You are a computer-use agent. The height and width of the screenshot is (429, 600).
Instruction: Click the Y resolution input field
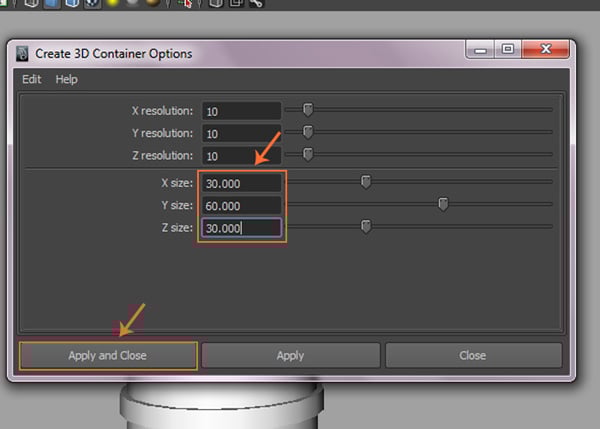[241, 134]
